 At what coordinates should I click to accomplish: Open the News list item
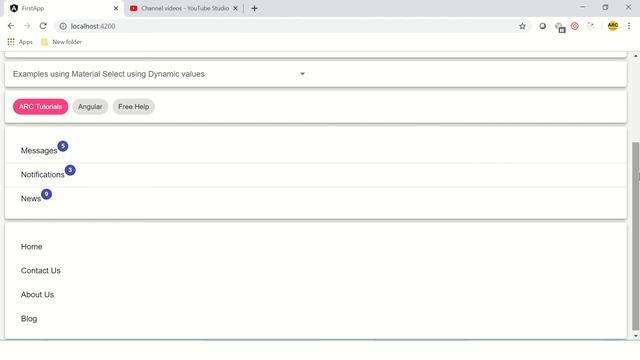coord(316,199)
